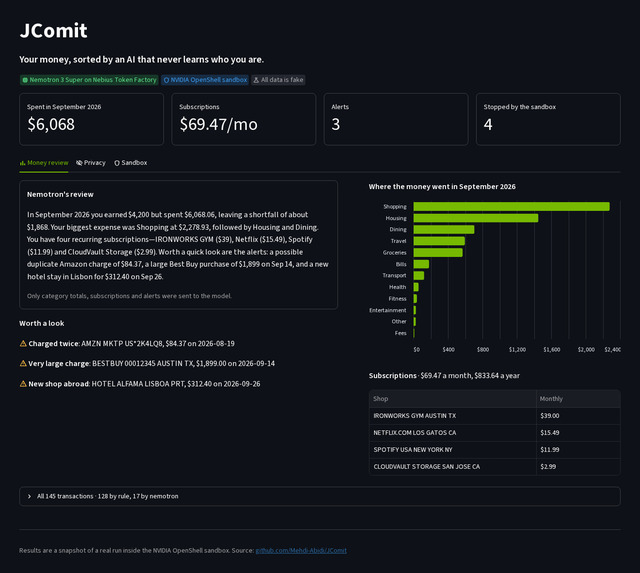Image resolution: width=640 pixels, height=573 pixels.
Task: Click the Nemotron 3 Super on Nebius badge
Action: [x=89, y=80]
